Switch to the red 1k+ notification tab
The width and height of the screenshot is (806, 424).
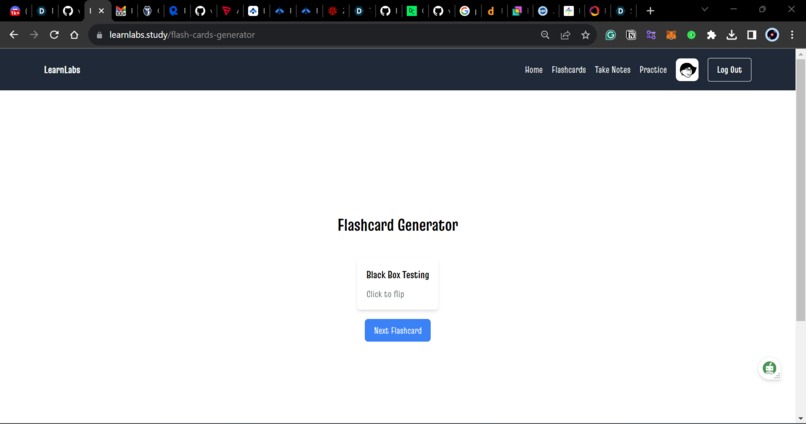click(15, 11)
